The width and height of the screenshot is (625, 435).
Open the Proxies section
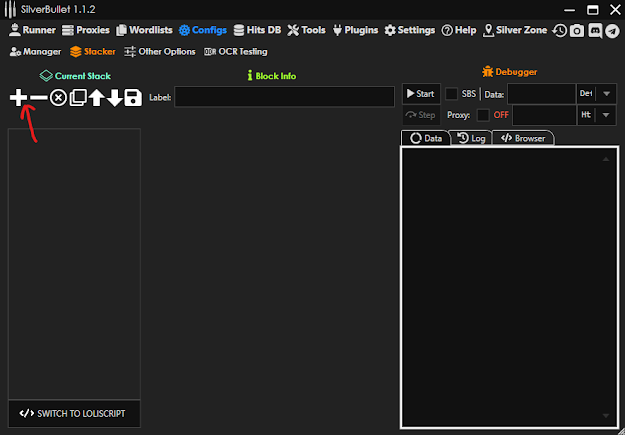point(86,30)
